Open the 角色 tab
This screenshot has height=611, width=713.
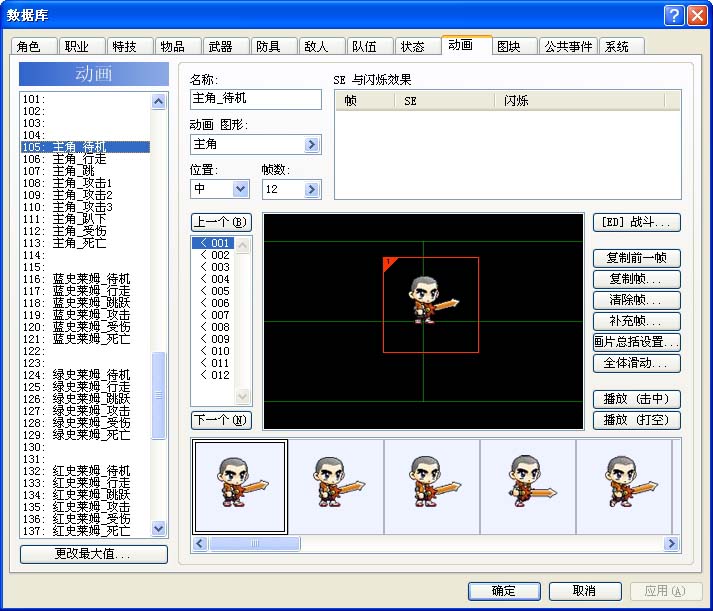coord(34,46)
